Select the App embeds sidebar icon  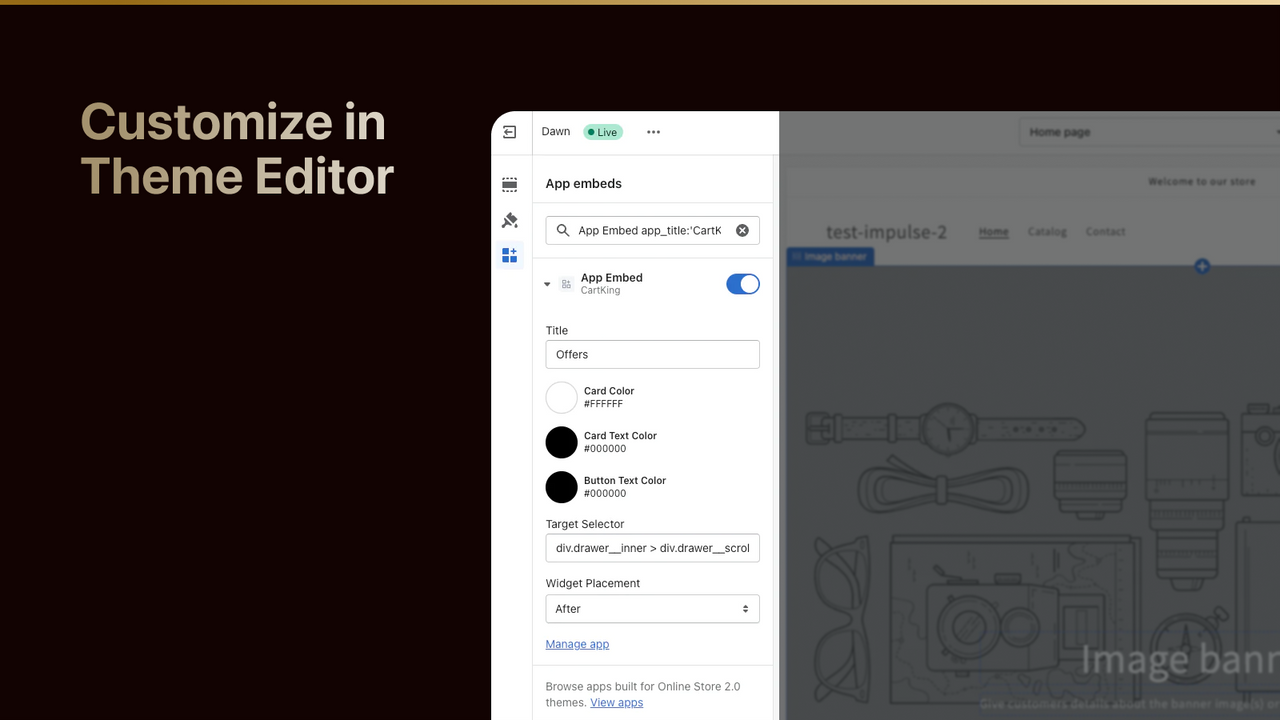509,255
